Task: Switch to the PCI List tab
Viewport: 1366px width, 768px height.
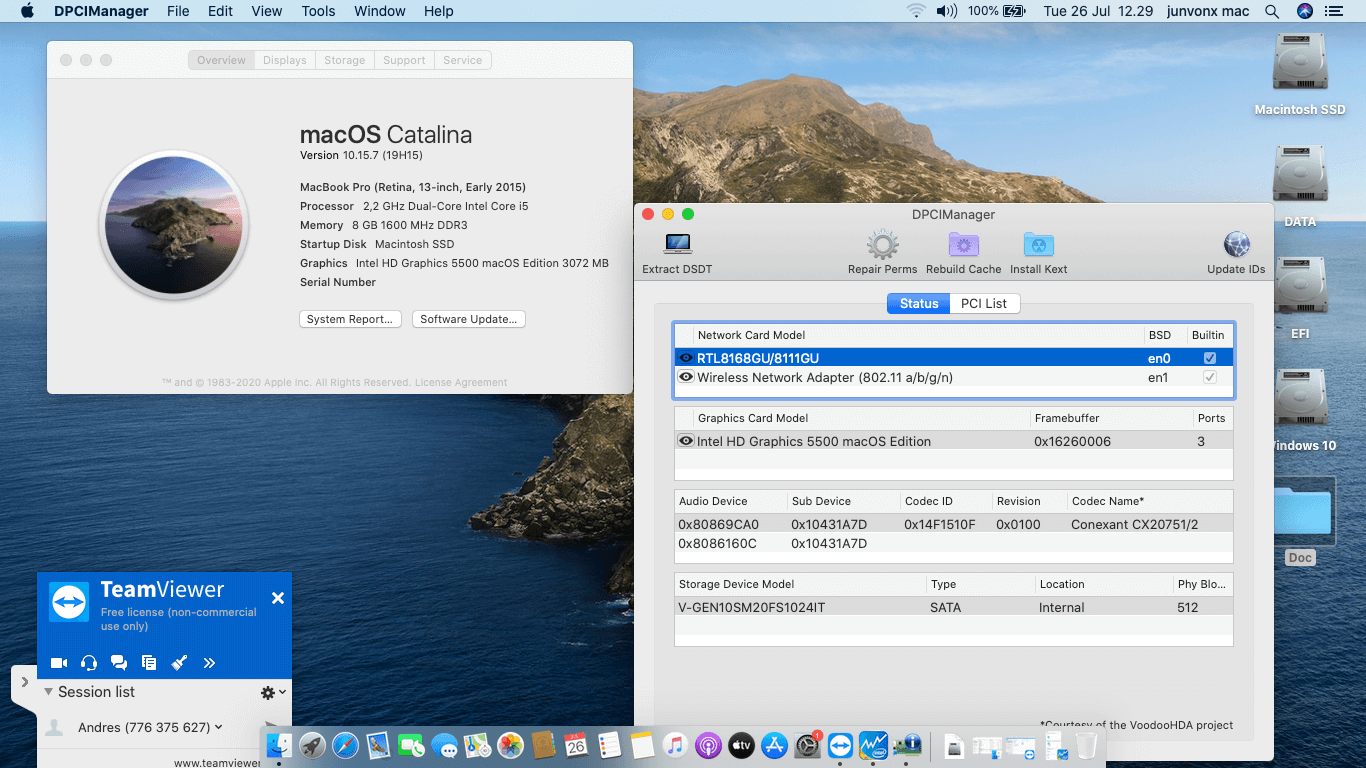Action: pyautogui.click(x=984, y=303)
